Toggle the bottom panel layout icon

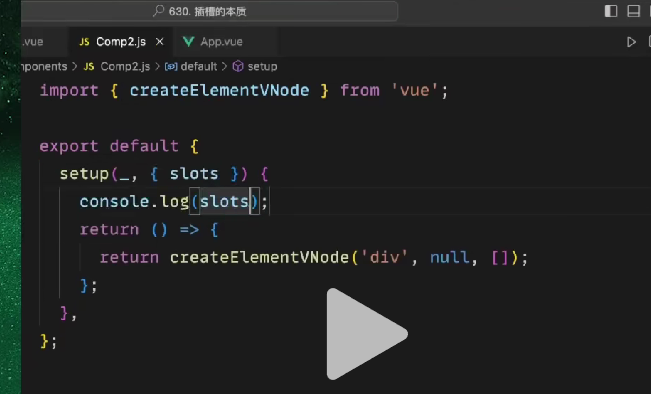coord(633,11)
